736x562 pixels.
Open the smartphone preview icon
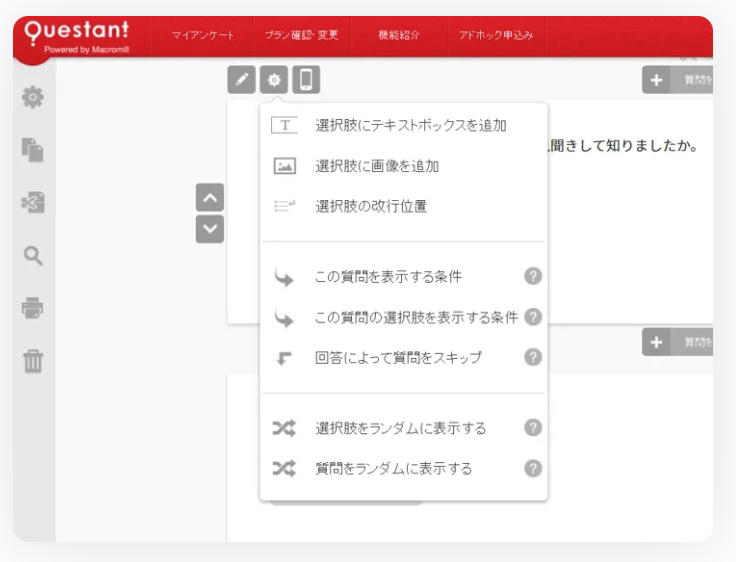[306, 79]
